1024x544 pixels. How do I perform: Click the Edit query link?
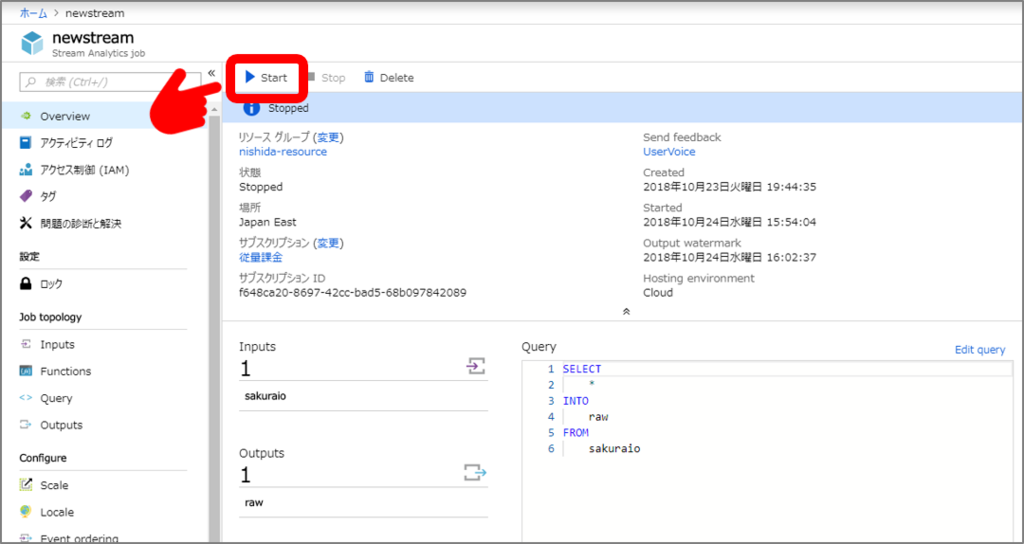coord(980,349)
